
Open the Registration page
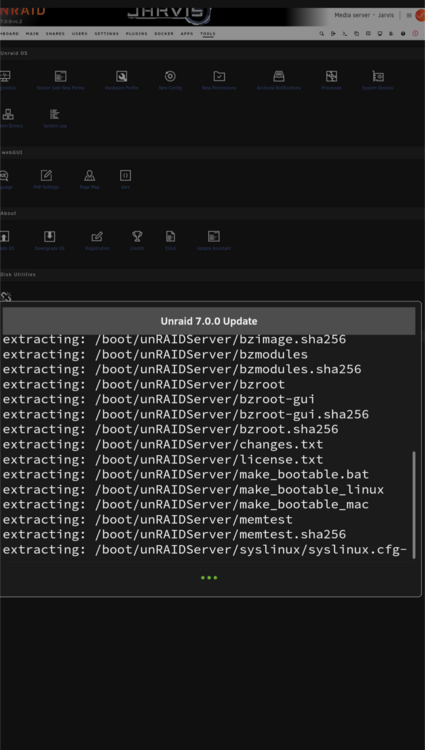click(x=97, y=241)
